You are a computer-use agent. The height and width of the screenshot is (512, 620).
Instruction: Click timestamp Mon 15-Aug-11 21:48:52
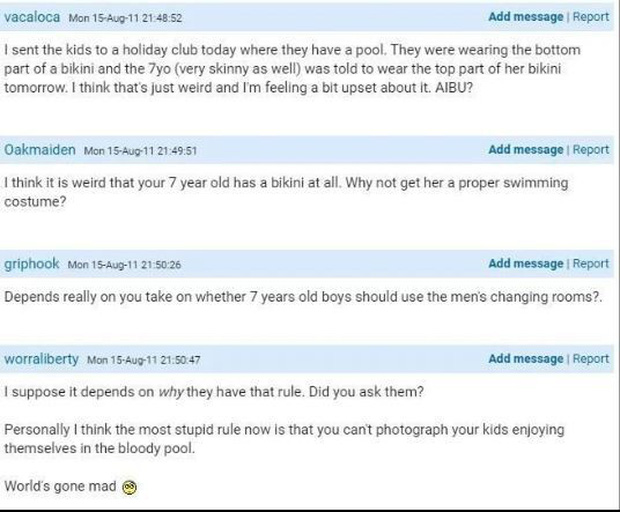[x=125, y=18]
